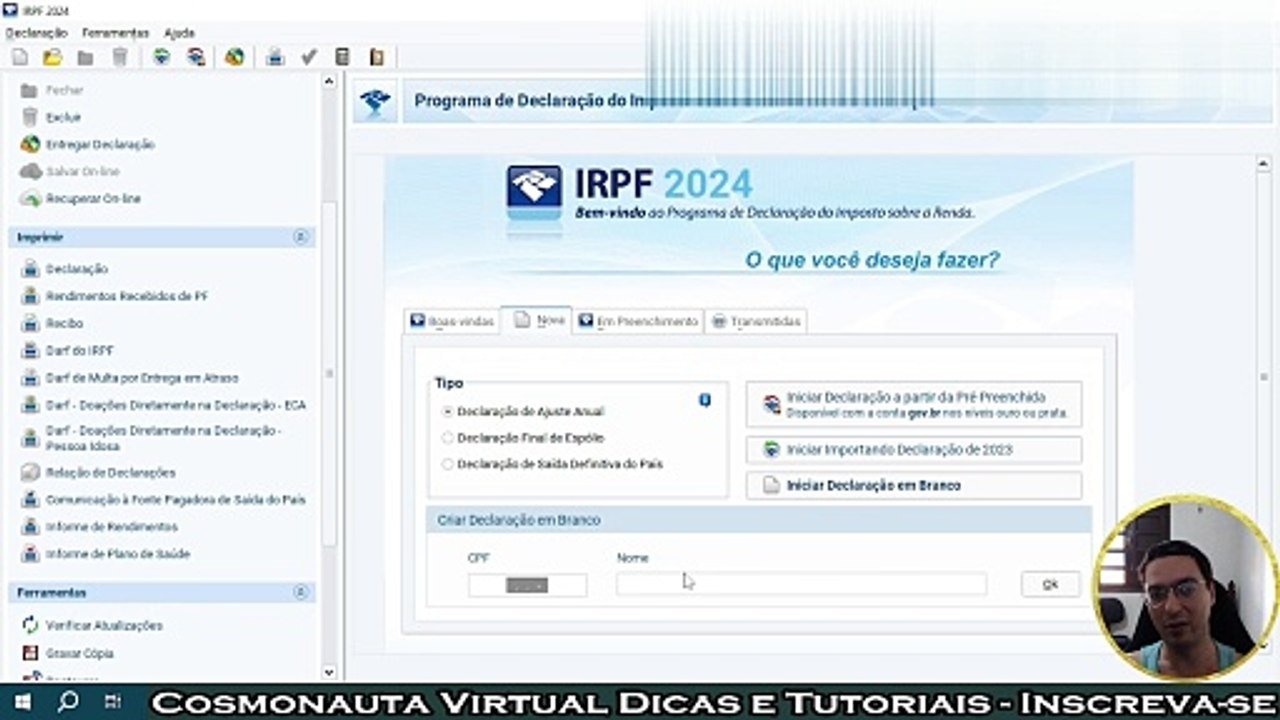Click the CPF input field

[x=527, y=585]
